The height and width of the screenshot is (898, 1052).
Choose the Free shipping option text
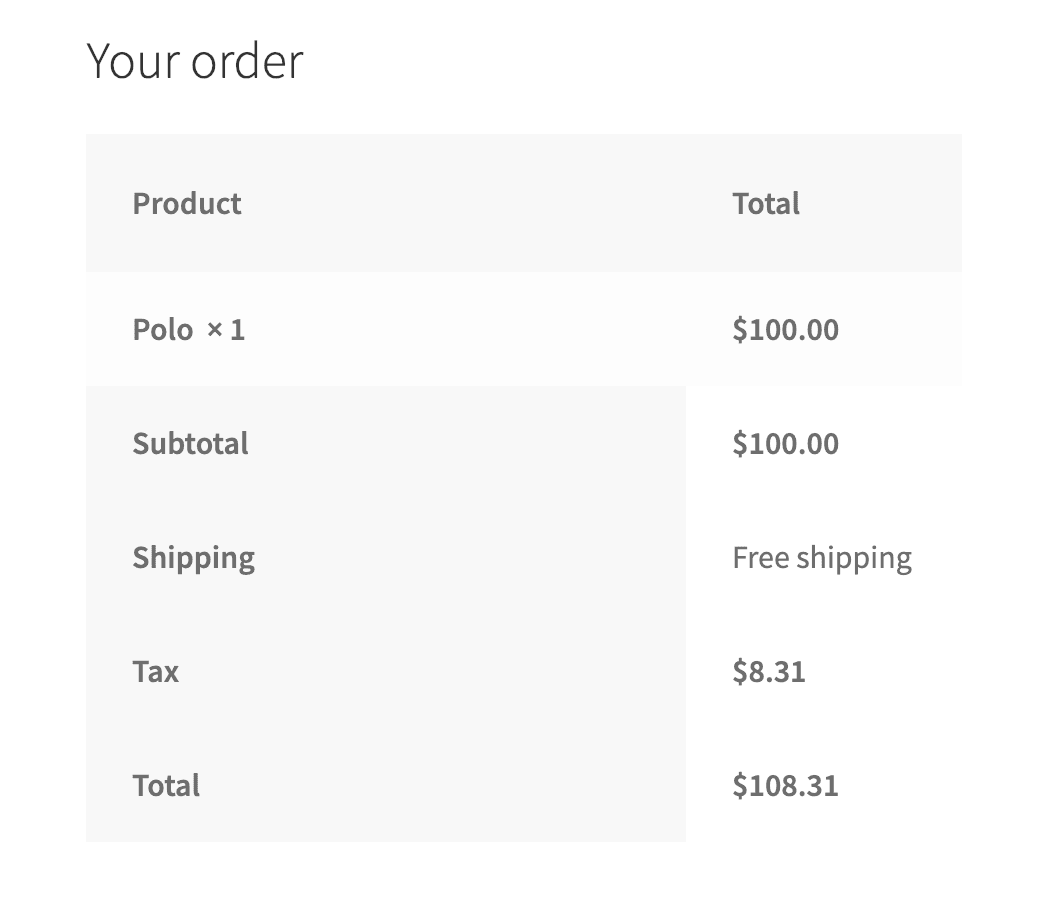click(x=822, y=558)
